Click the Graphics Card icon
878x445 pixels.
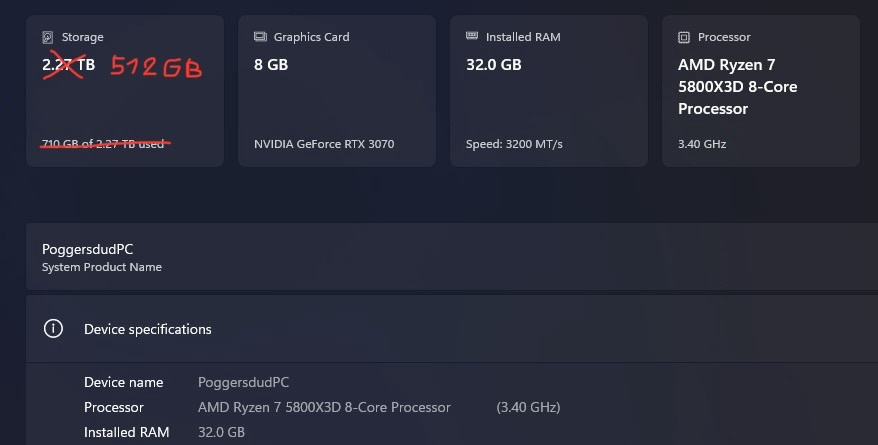tap(260, 37)
